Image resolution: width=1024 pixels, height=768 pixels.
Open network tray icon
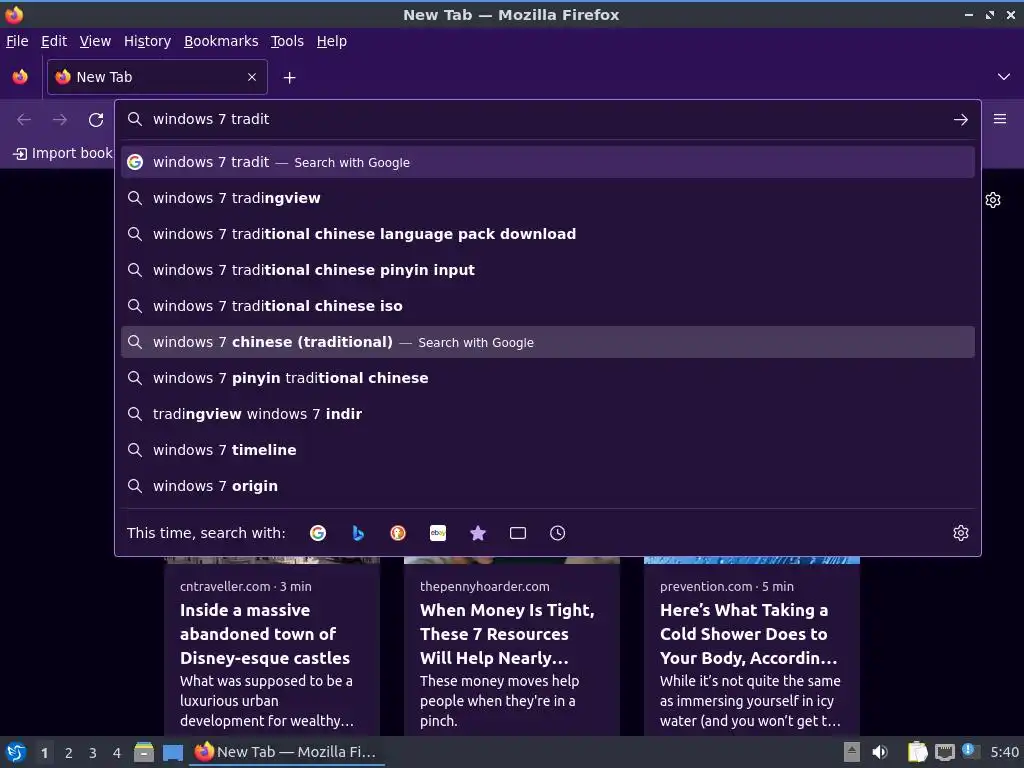coord(944,752)
